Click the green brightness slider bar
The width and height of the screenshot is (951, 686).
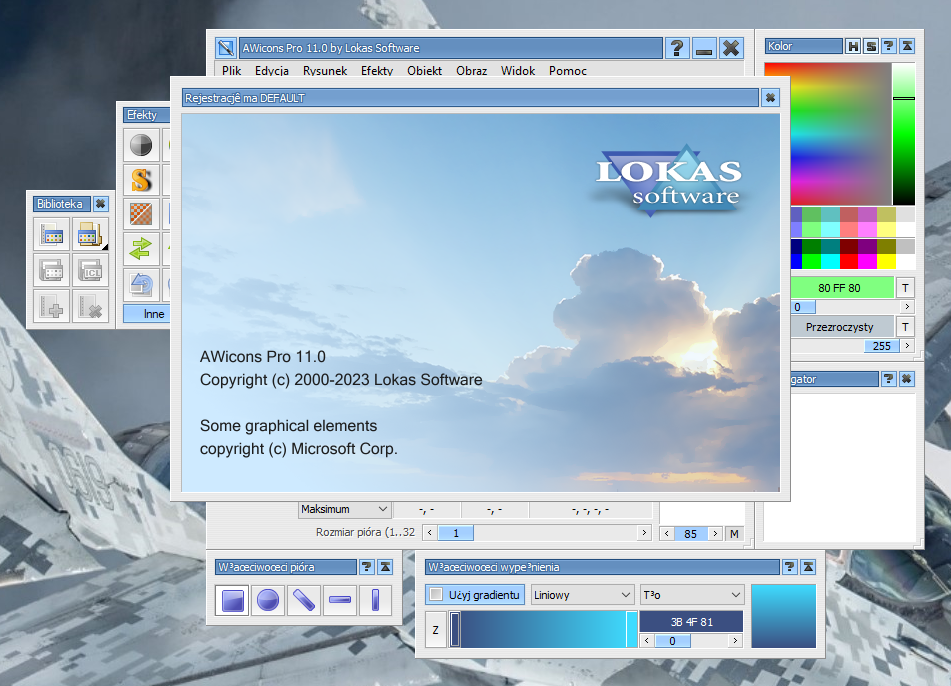[904, 133]
